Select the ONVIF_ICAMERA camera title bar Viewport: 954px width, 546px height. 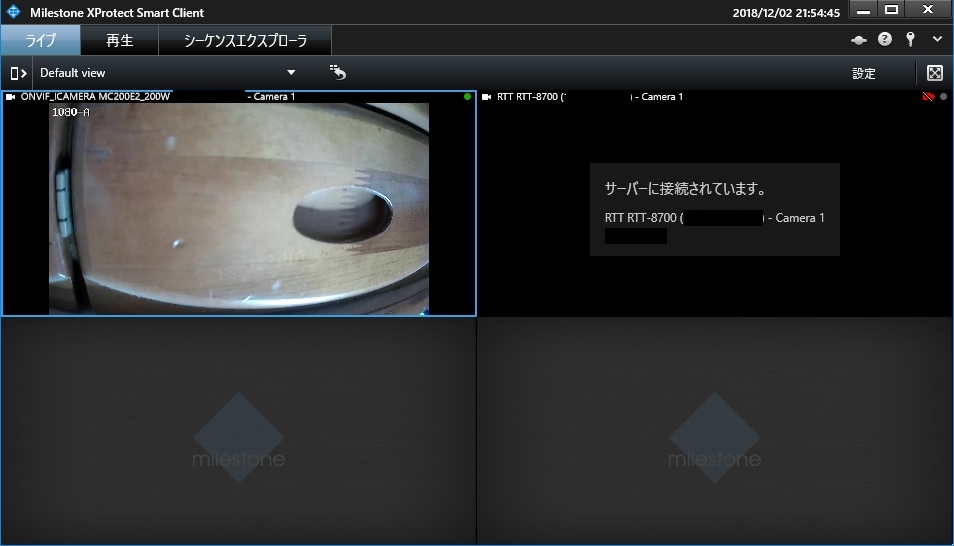pyautogui.click(x=238, y=96)
